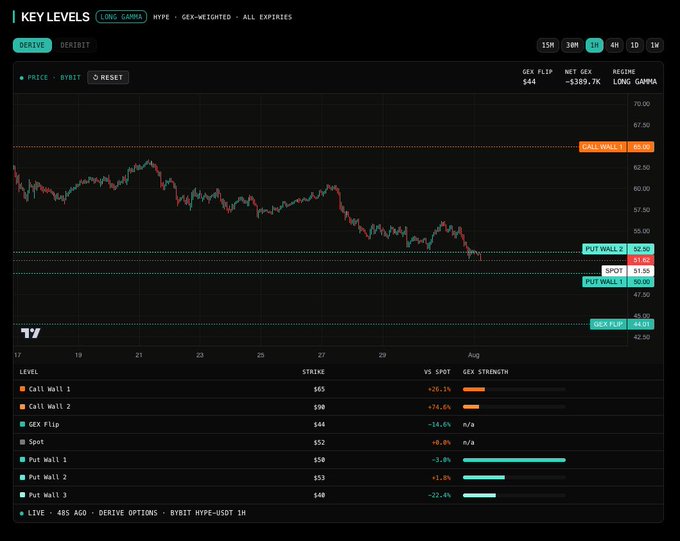Viewport: 680px width, 541px height.
Task: Click the CALL WALL 1 chart label
Action: click(x=602, y=147)
